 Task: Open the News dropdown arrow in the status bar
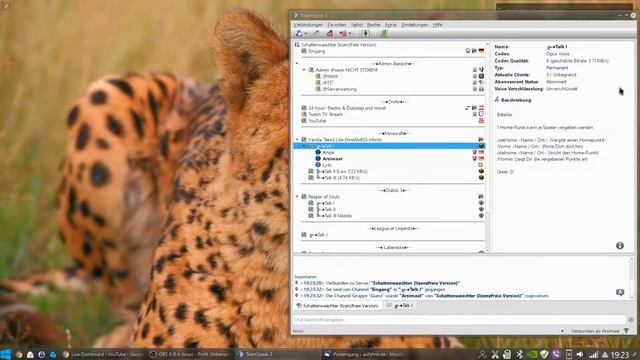tap(562, 331)
